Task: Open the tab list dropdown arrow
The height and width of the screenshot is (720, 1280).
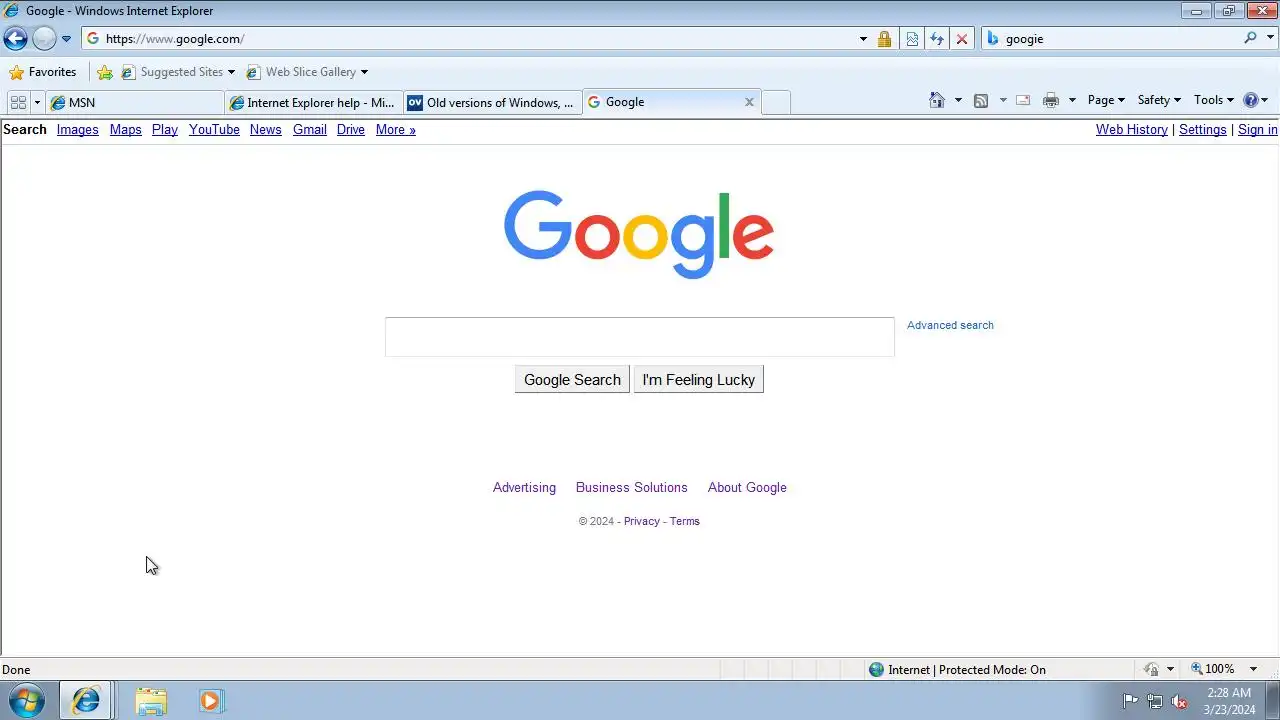Action: (x=38, y=102)
